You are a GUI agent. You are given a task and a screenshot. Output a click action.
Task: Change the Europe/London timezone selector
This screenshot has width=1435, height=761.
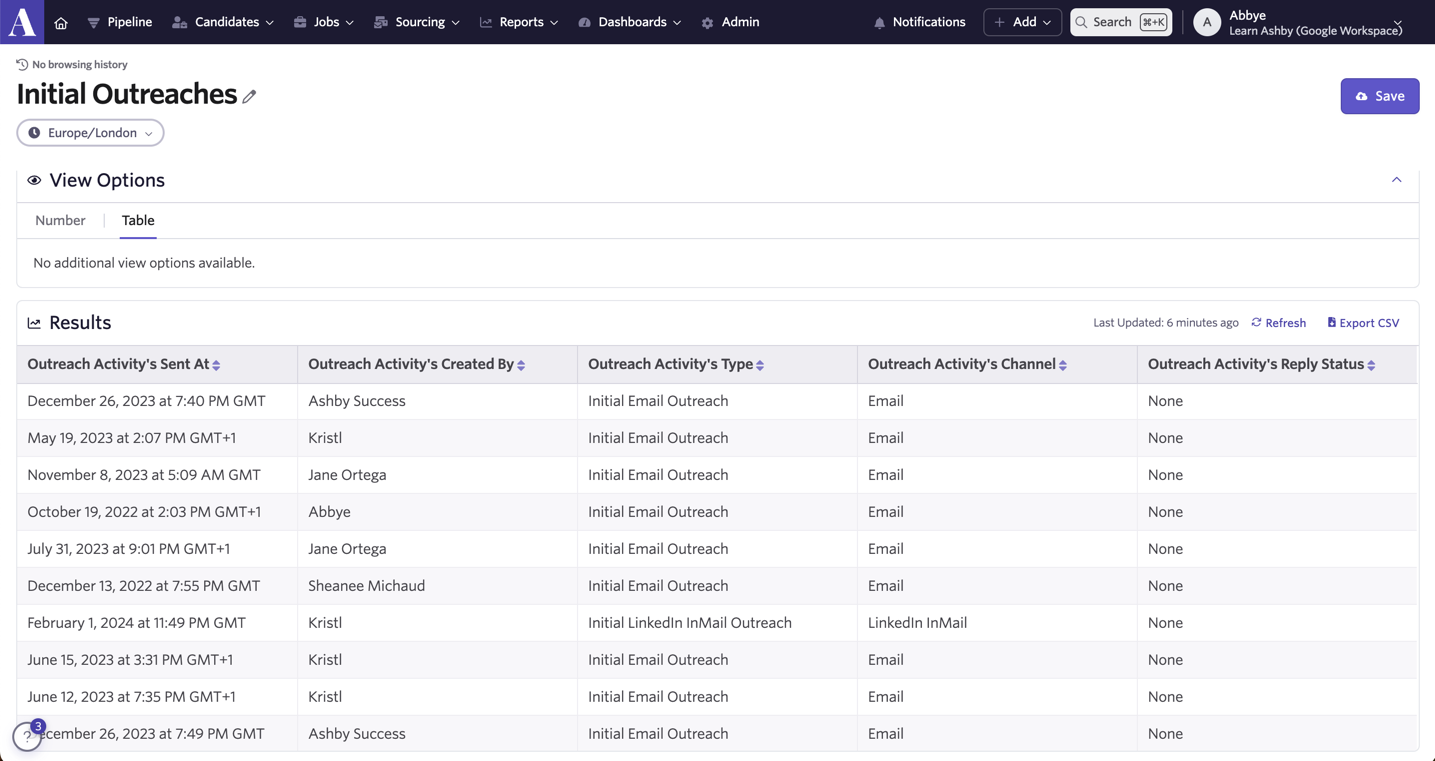[90, 133]
